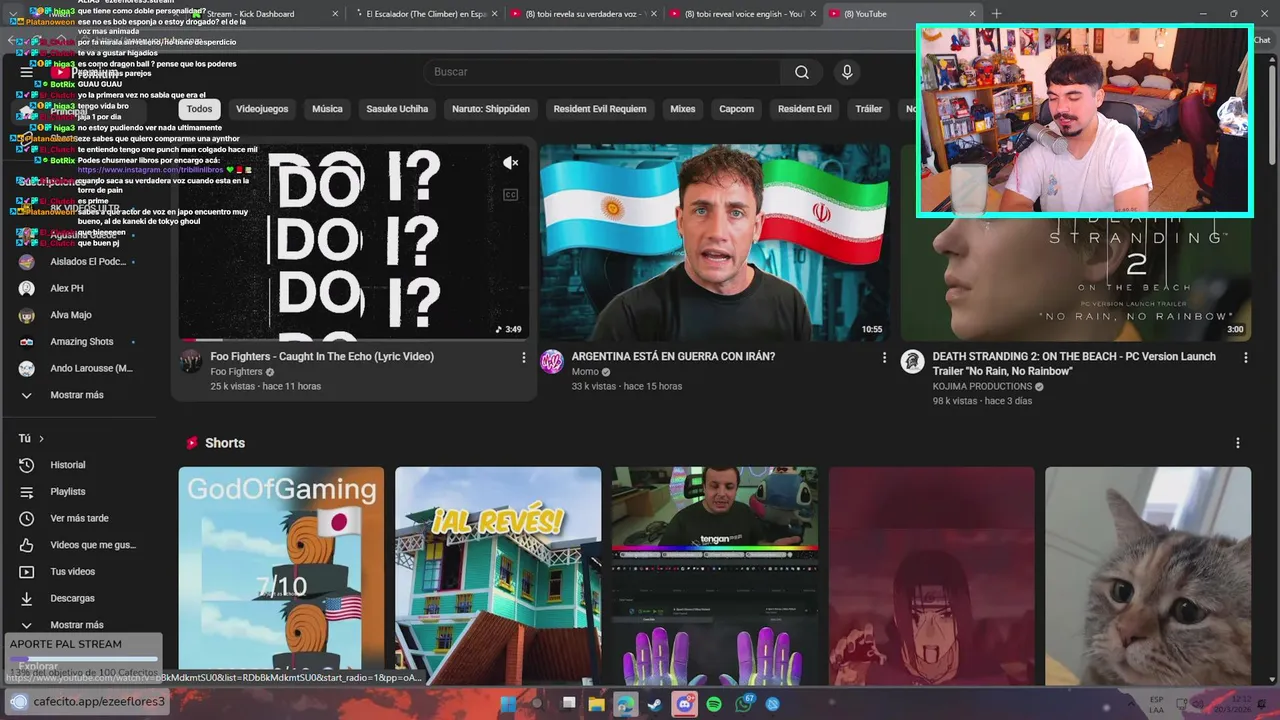Filter by Sasuke Uchiha chip

[x=397, y=109]
